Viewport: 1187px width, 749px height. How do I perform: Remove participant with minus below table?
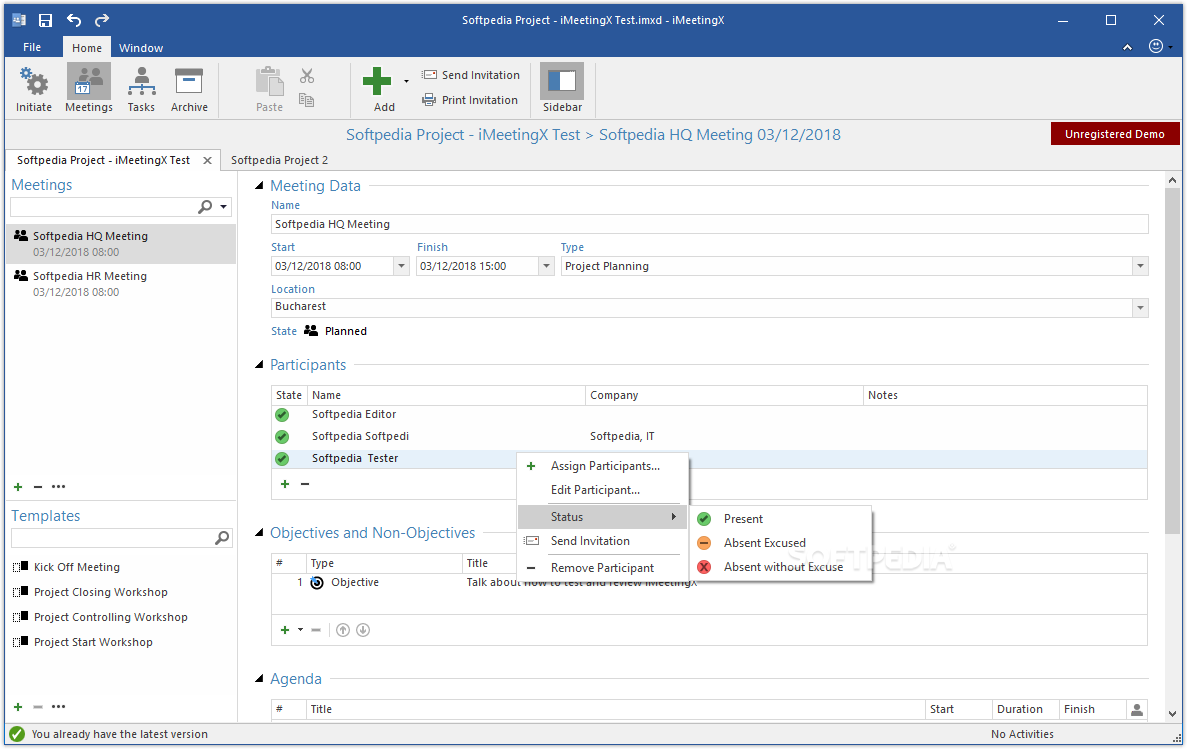pyautogui.click(x=305, y=484)
